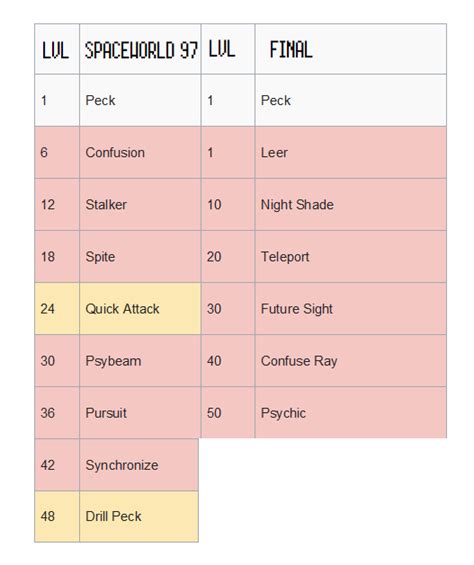Click the Peck cell under Spaceworld 97

140,100
